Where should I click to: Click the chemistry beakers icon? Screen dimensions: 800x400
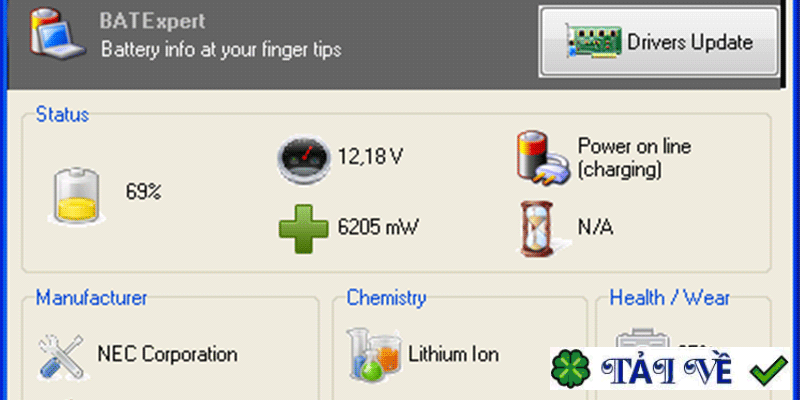[x=373, y=355]
